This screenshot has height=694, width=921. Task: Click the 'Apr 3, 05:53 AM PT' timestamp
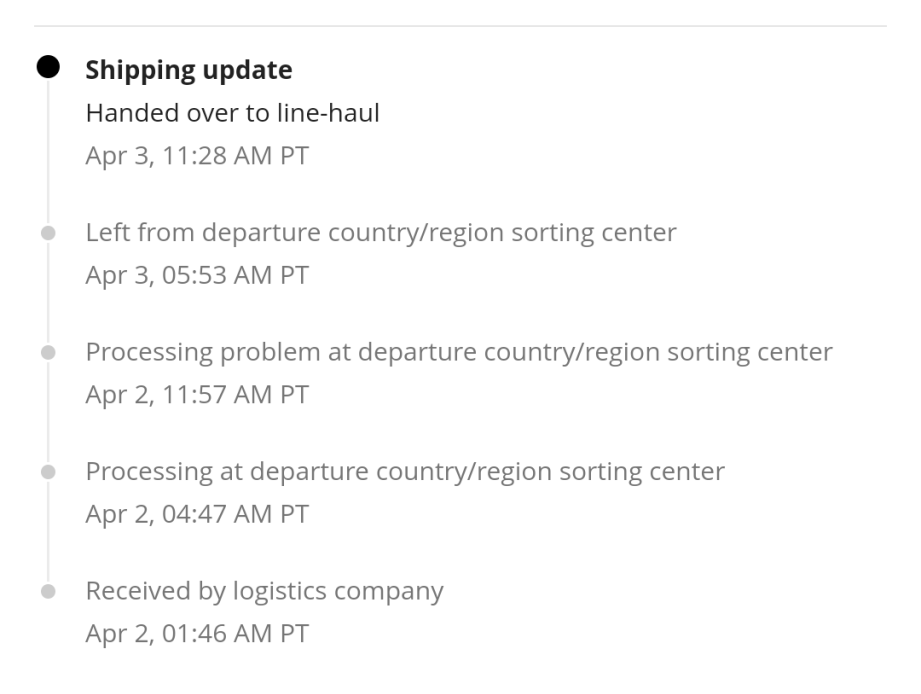click(x=197, y=275)
